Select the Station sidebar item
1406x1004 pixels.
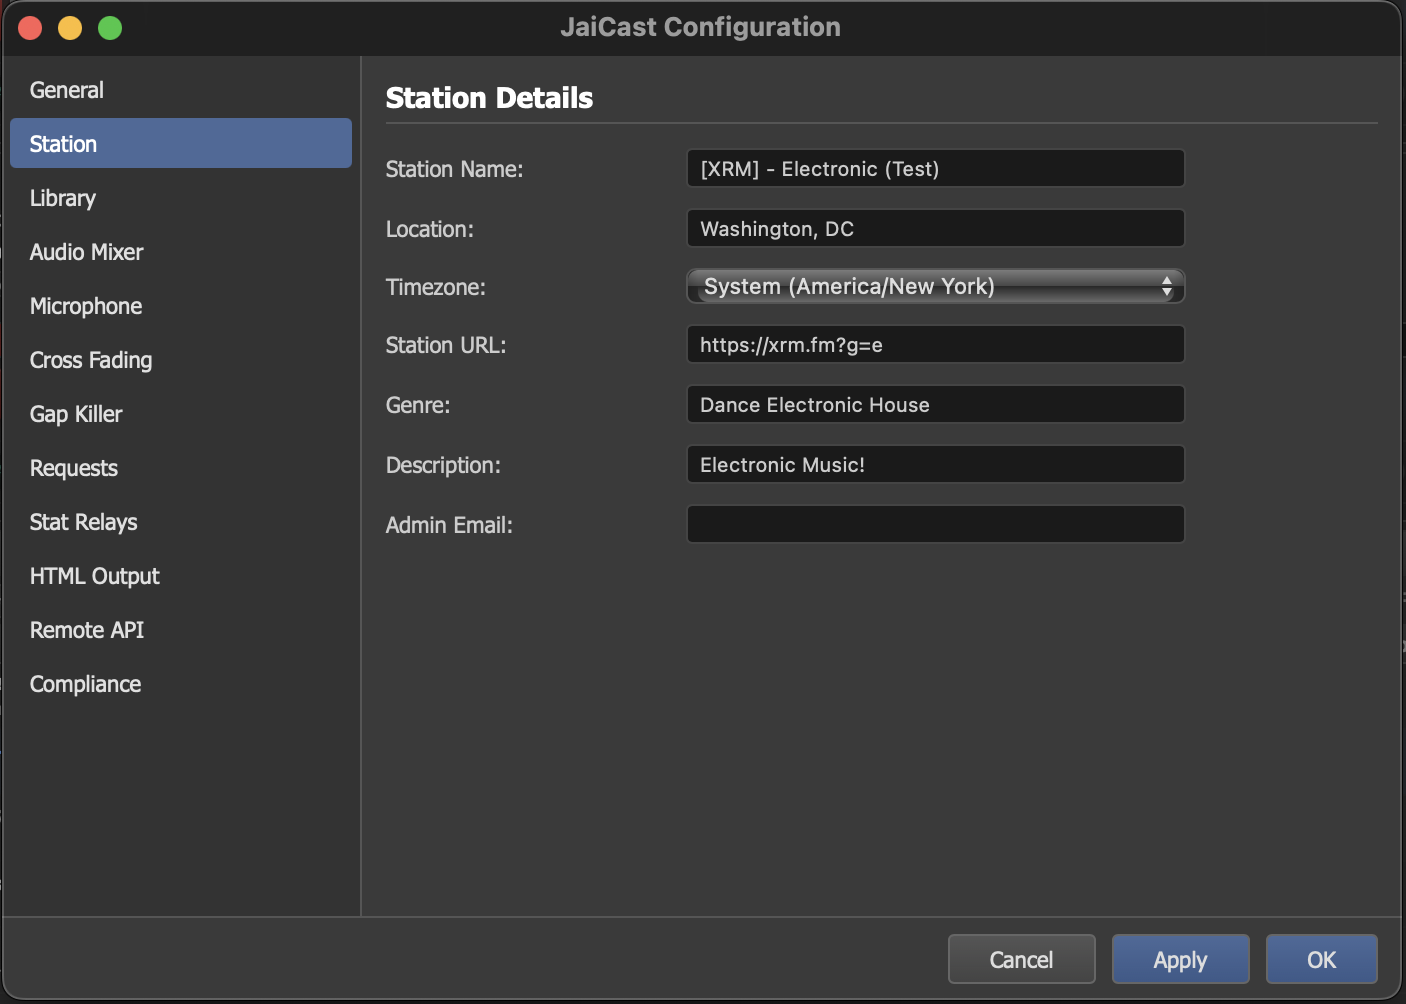tap(180, 143)
